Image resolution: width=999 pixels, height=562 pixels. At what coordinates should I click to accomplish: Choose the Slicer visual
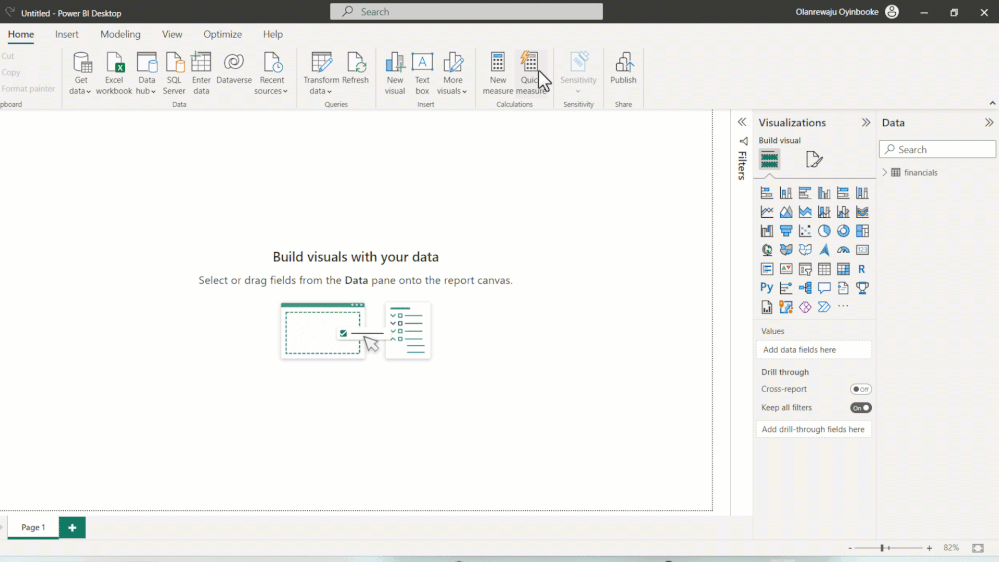coord(805,269)
